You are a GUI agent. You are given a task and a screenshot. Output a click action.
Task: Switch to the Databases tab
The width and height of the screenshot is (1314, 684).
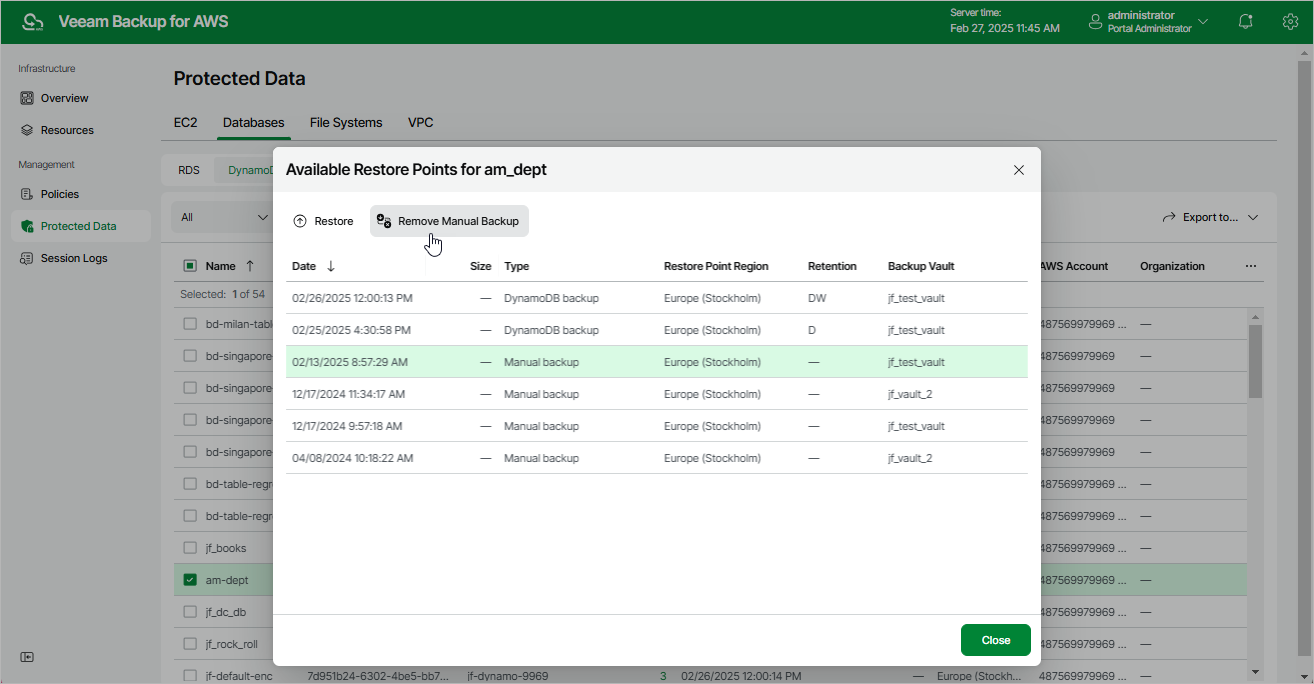[254, 122]
